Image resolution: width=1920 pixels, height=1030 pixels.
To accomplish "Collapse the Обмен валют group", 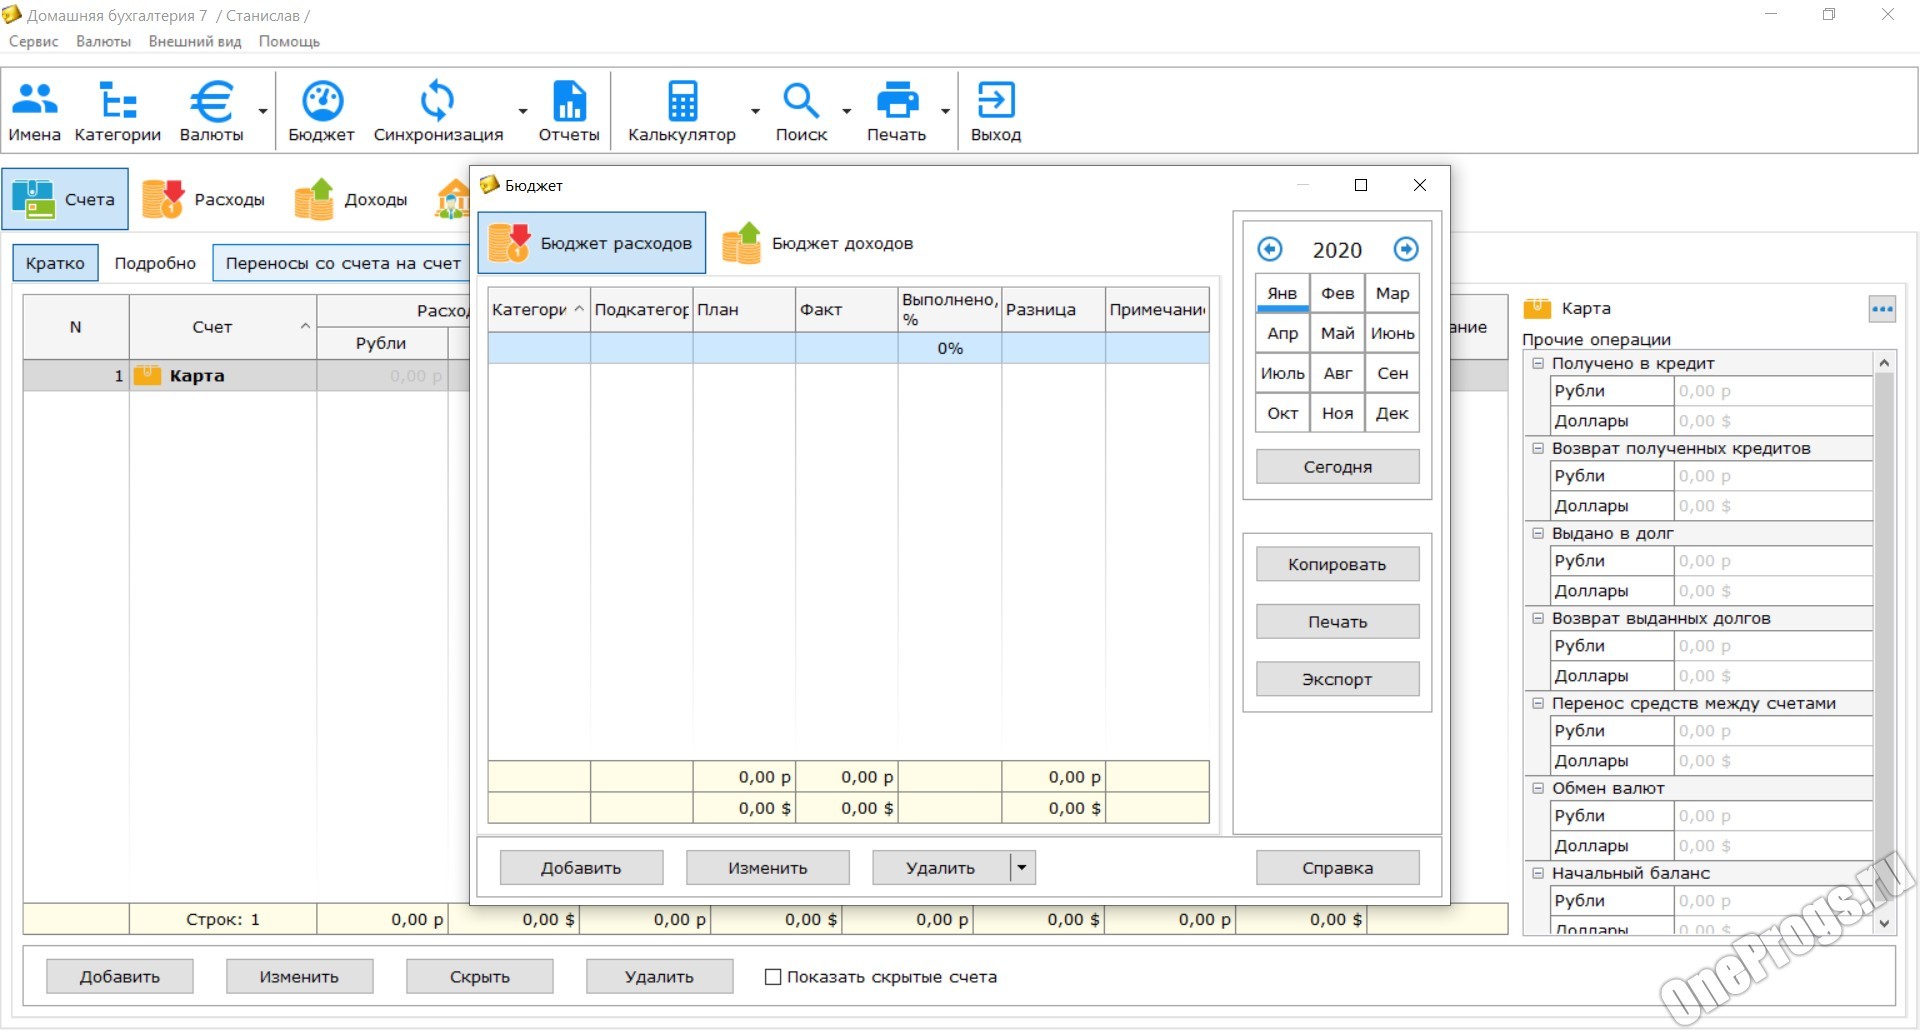I will (1538, 788).
